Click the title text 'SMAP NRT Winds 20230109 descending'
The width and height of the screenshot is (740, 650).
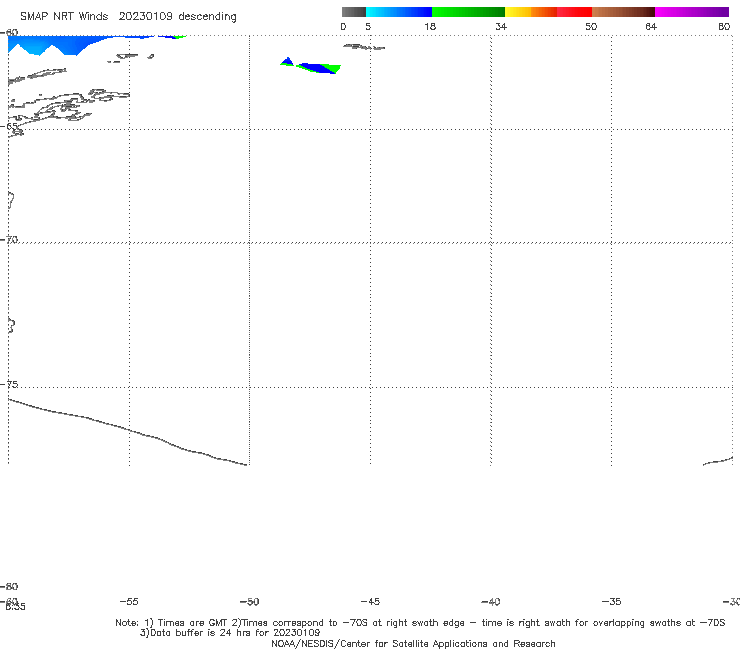coord(128,17)
